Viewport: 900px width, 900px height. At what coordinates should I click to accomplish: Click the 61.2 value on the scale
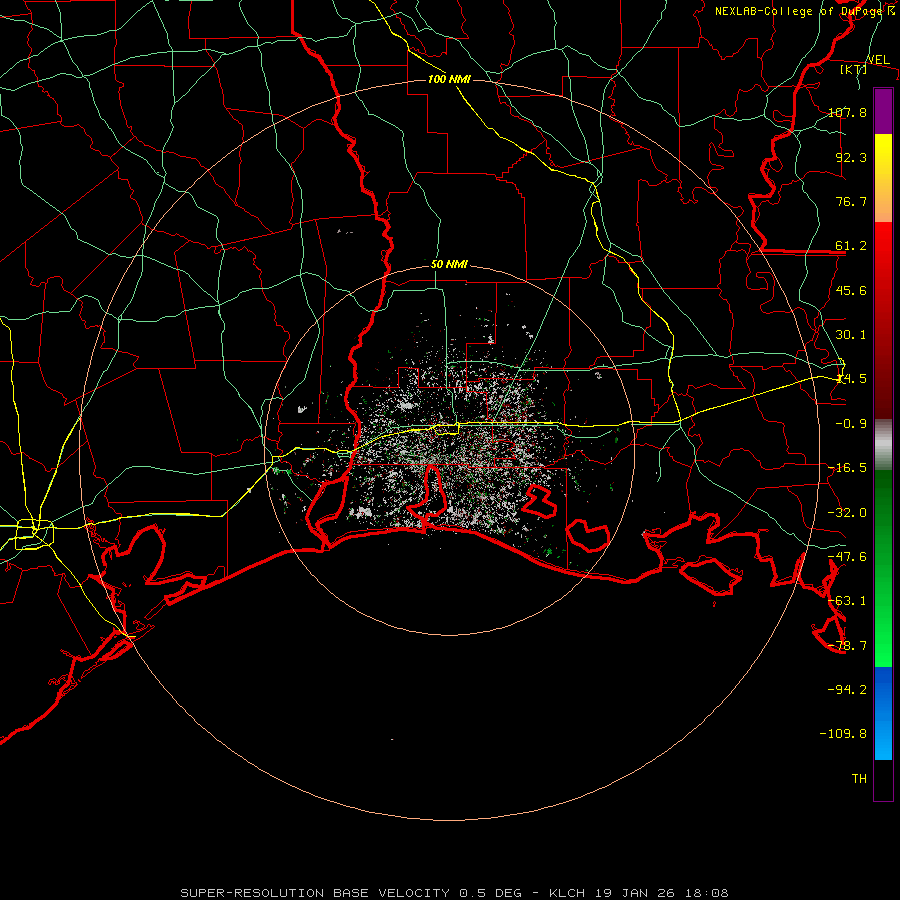click(x=851, y=246)
